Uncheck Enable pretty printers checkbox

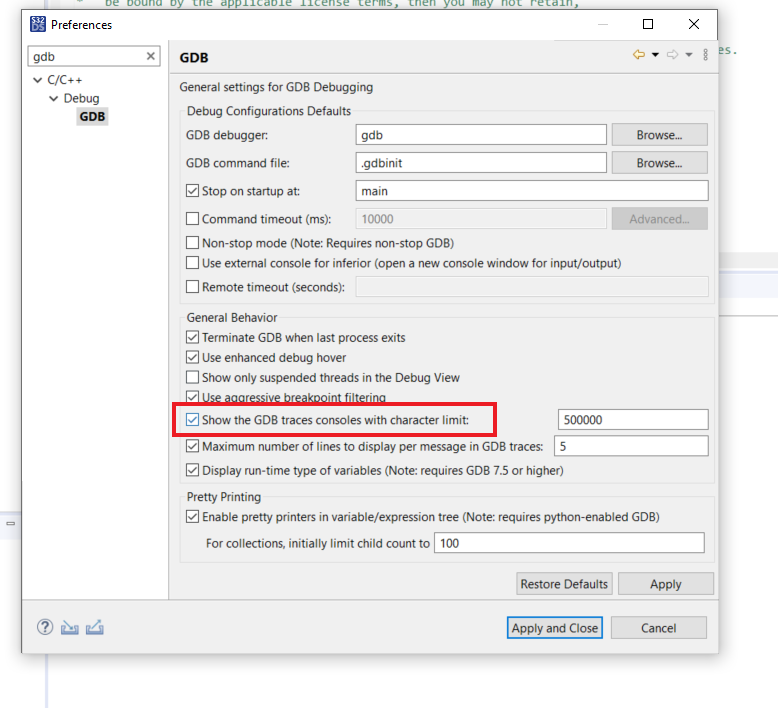tap(193, 516)
